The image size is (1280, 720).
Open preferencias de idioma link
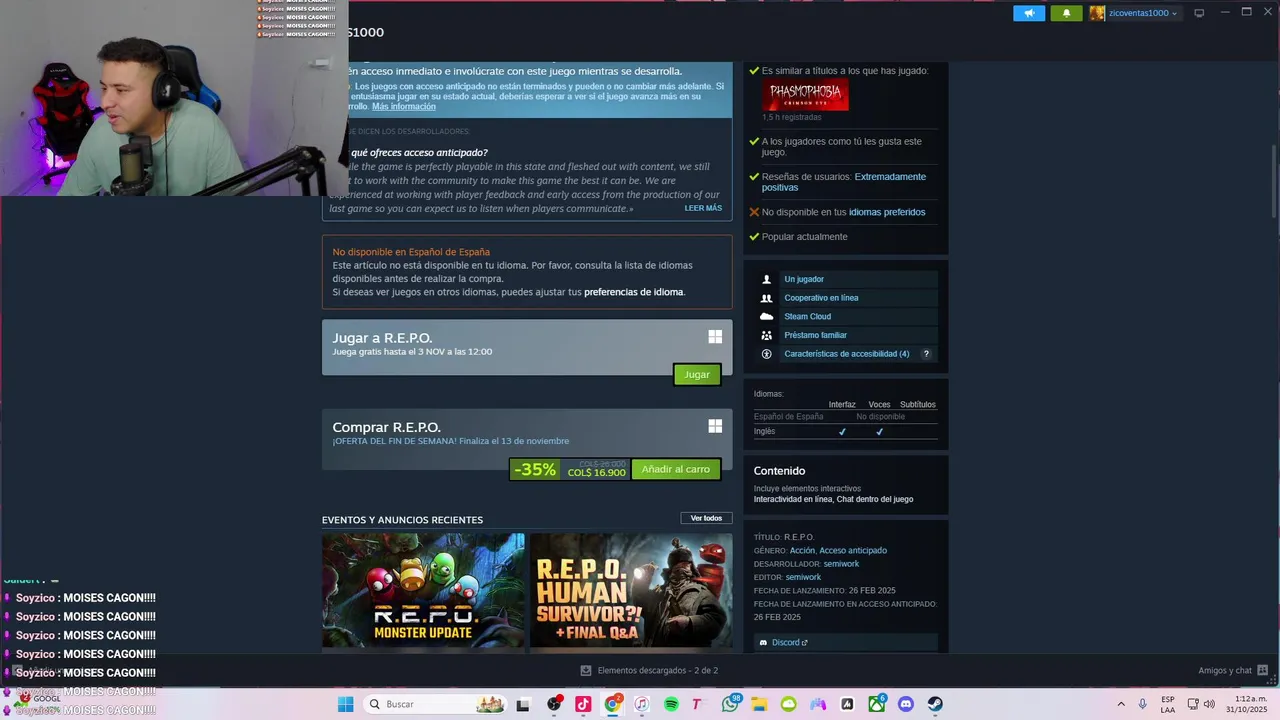(634, 292)
